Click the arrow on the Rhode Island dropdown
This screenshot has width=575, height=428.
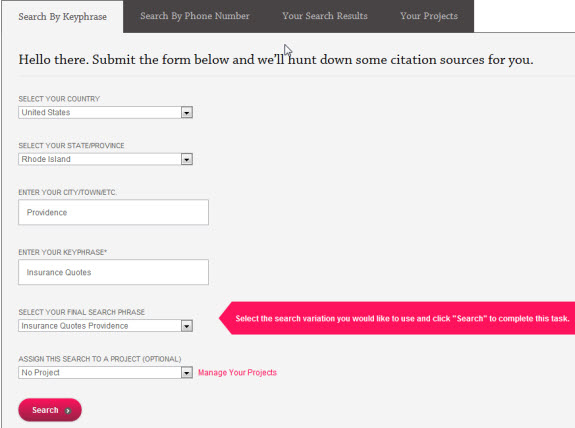point(187,159)
